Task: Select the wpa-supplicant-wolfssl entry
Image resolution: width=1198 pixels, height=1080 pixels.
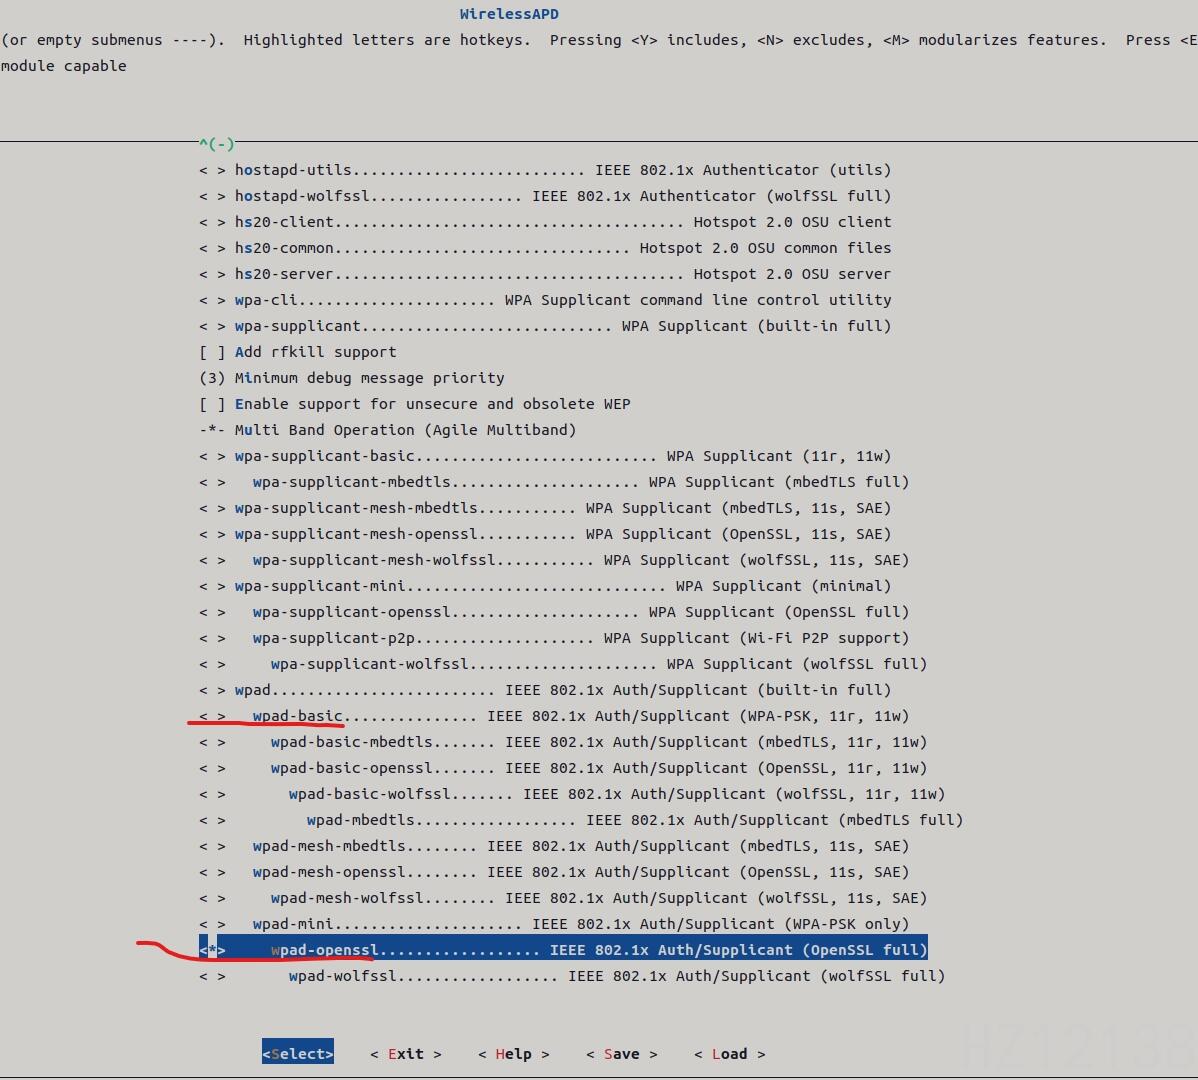Action: [x=563, y=663]
